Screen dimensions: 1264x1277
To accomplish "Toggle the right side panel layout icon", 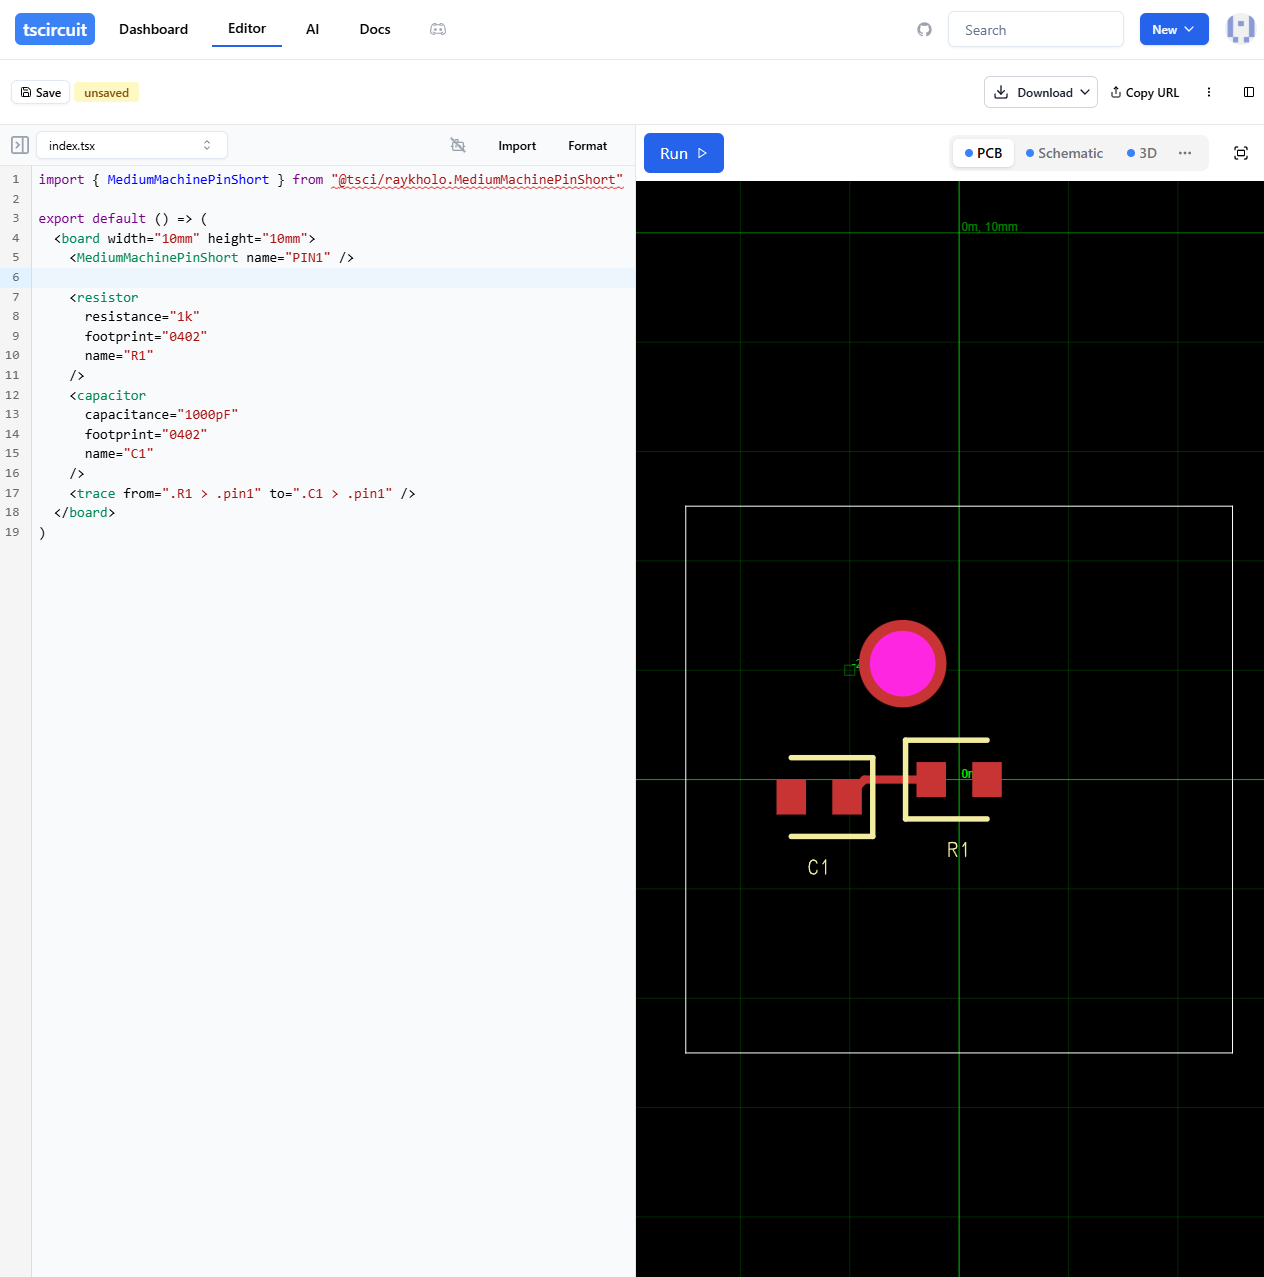I will (1248, 92).
